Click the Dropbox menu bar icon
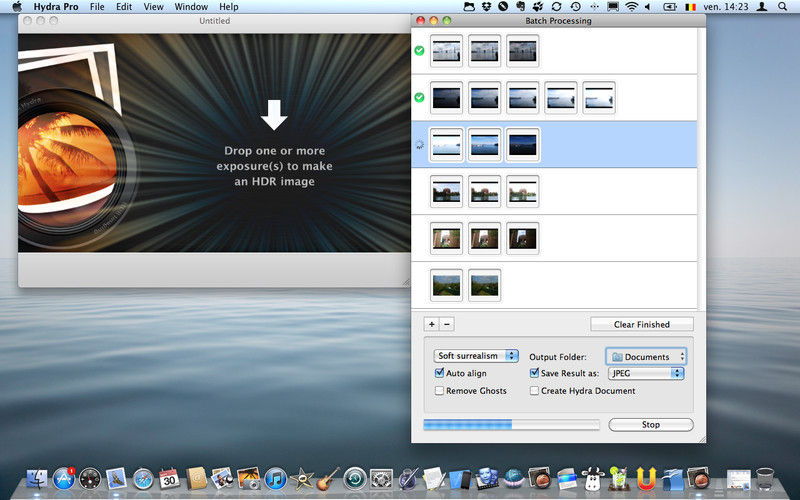The height and width of the screenshot is (500, 800). (486, 7)
